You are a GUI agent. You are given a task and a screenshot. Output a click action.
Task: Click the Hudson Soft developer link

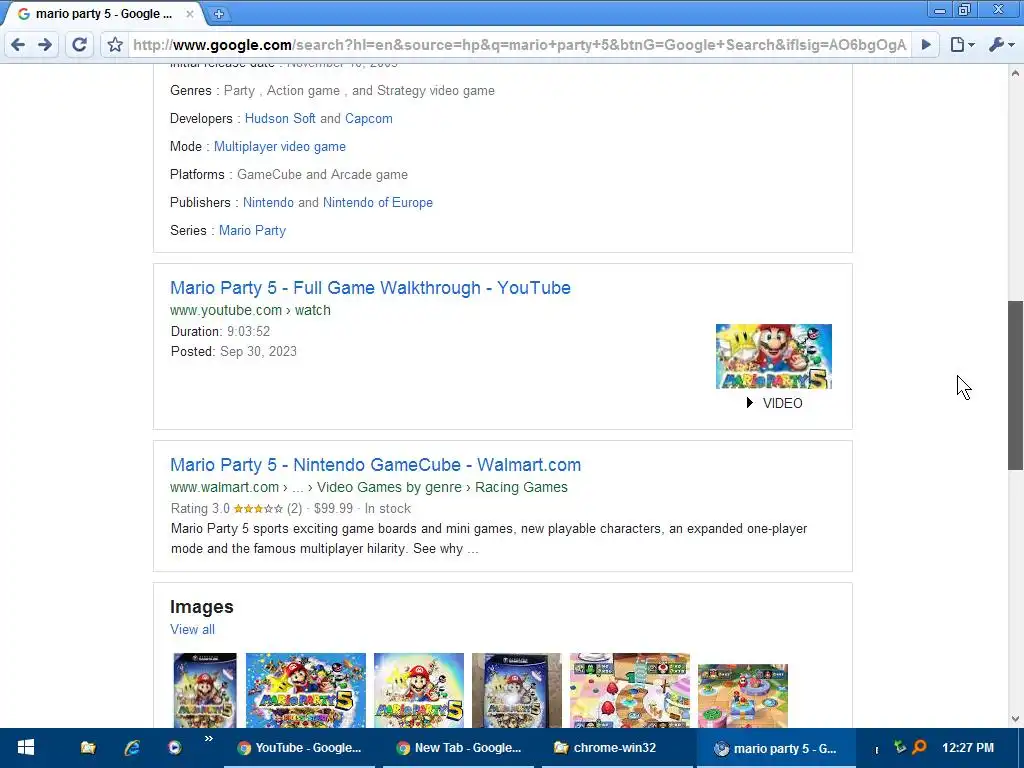tap(280, 119)
